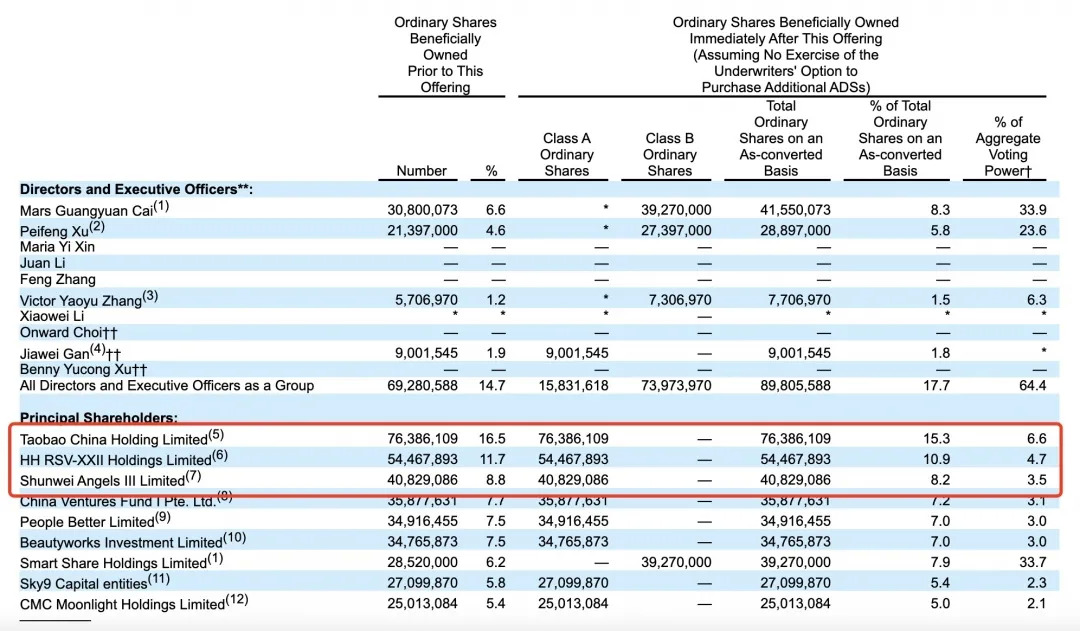
Task: Click the Beautyworks Investment Limited name
Action: point(121,542)
